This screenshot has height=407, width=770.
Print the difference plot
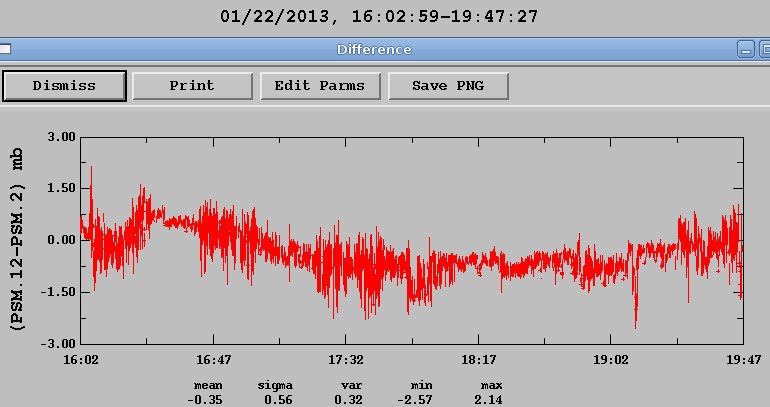(192, 86)
